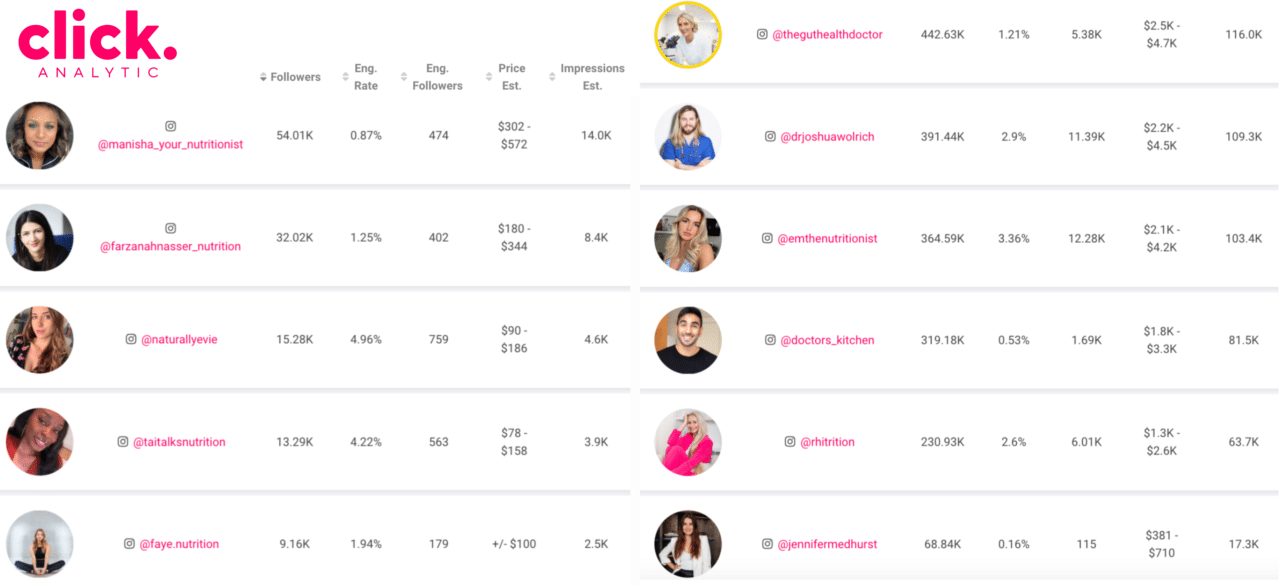Screen dimensions: 1280x586
Task: Click the yellow-ringed profile photo of @theguthealthdoctor
Action: tap(687, 33)
